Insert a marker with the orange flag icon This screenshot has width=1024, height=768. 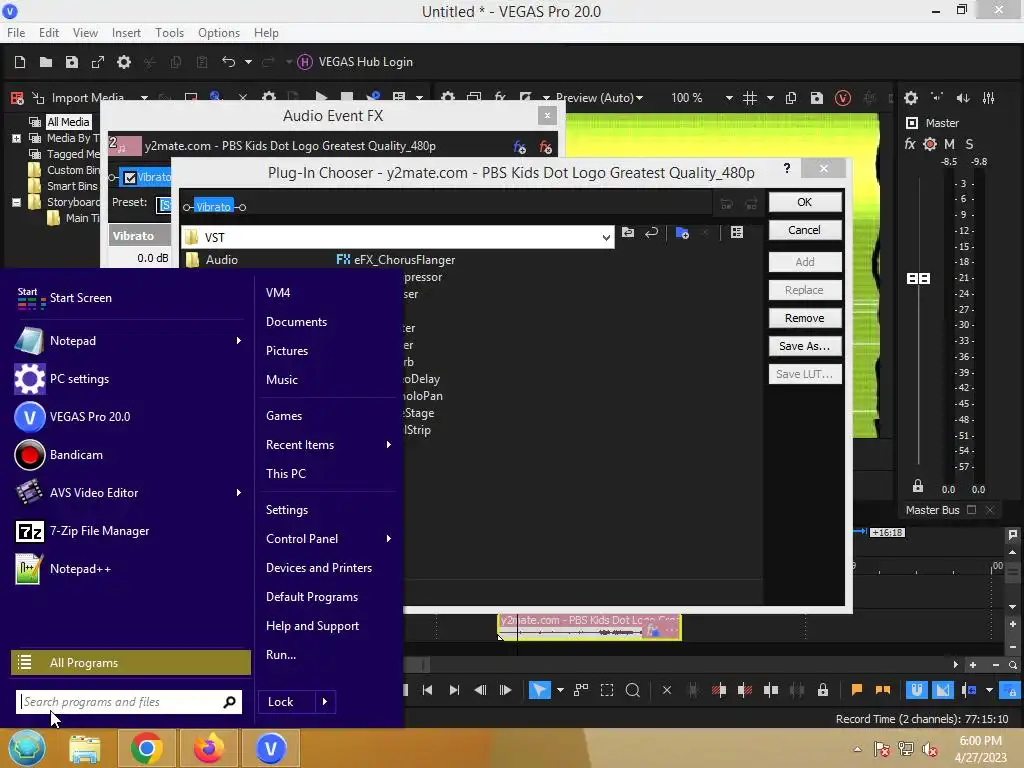857,690
